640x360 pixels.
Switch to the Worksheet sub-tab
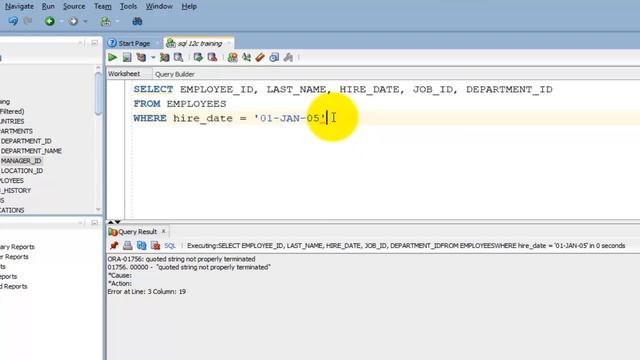click(x=124, y=74)
